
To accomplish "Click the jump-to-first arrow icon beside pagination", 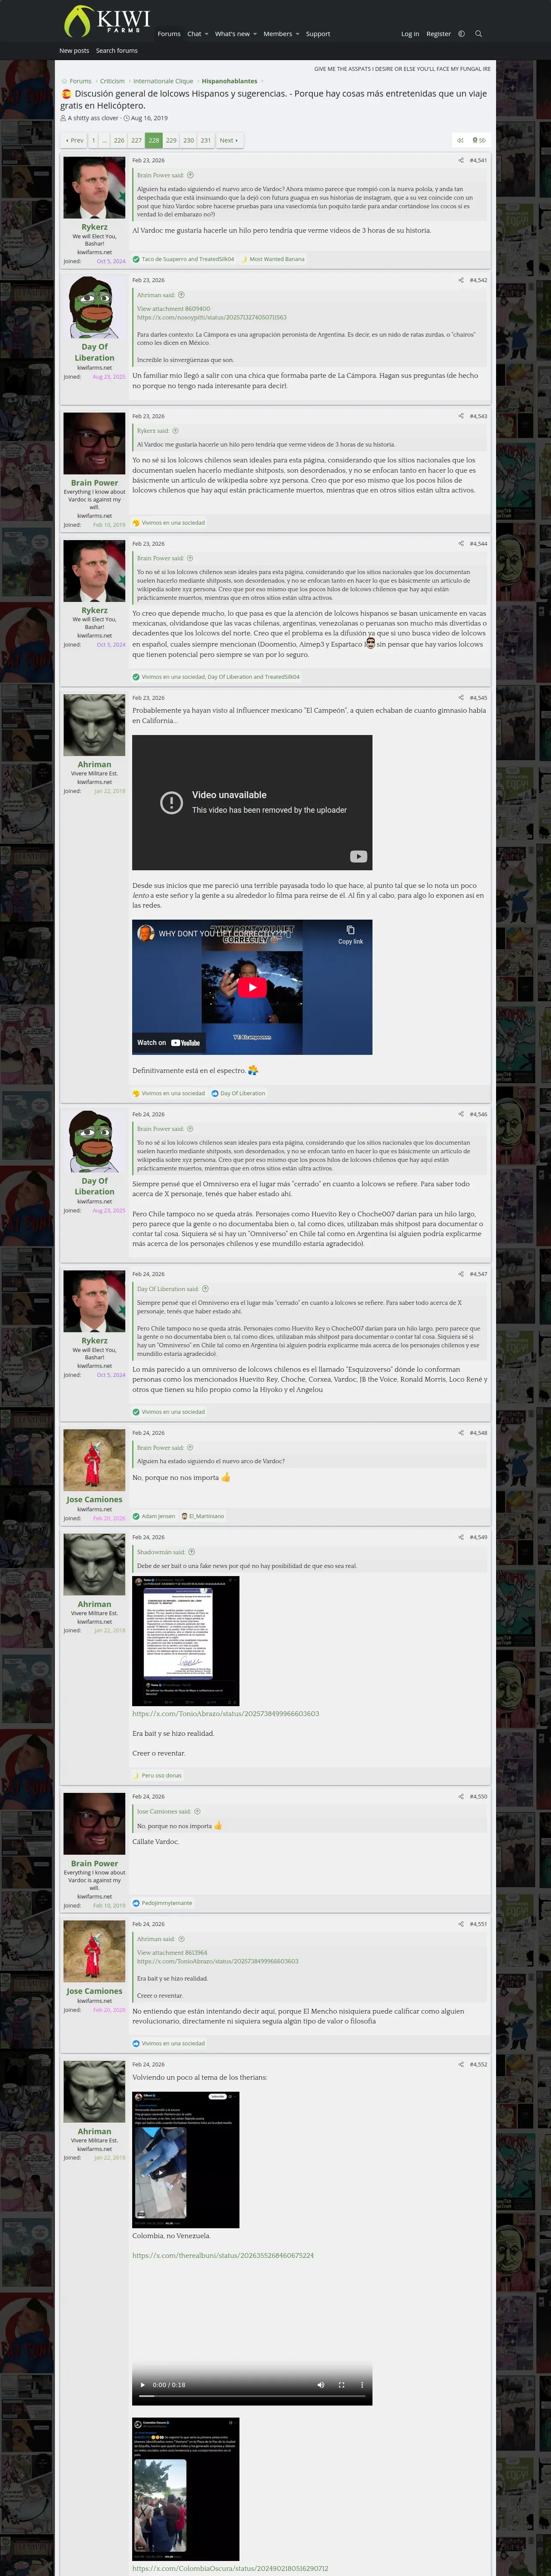I will pos(460,141).
